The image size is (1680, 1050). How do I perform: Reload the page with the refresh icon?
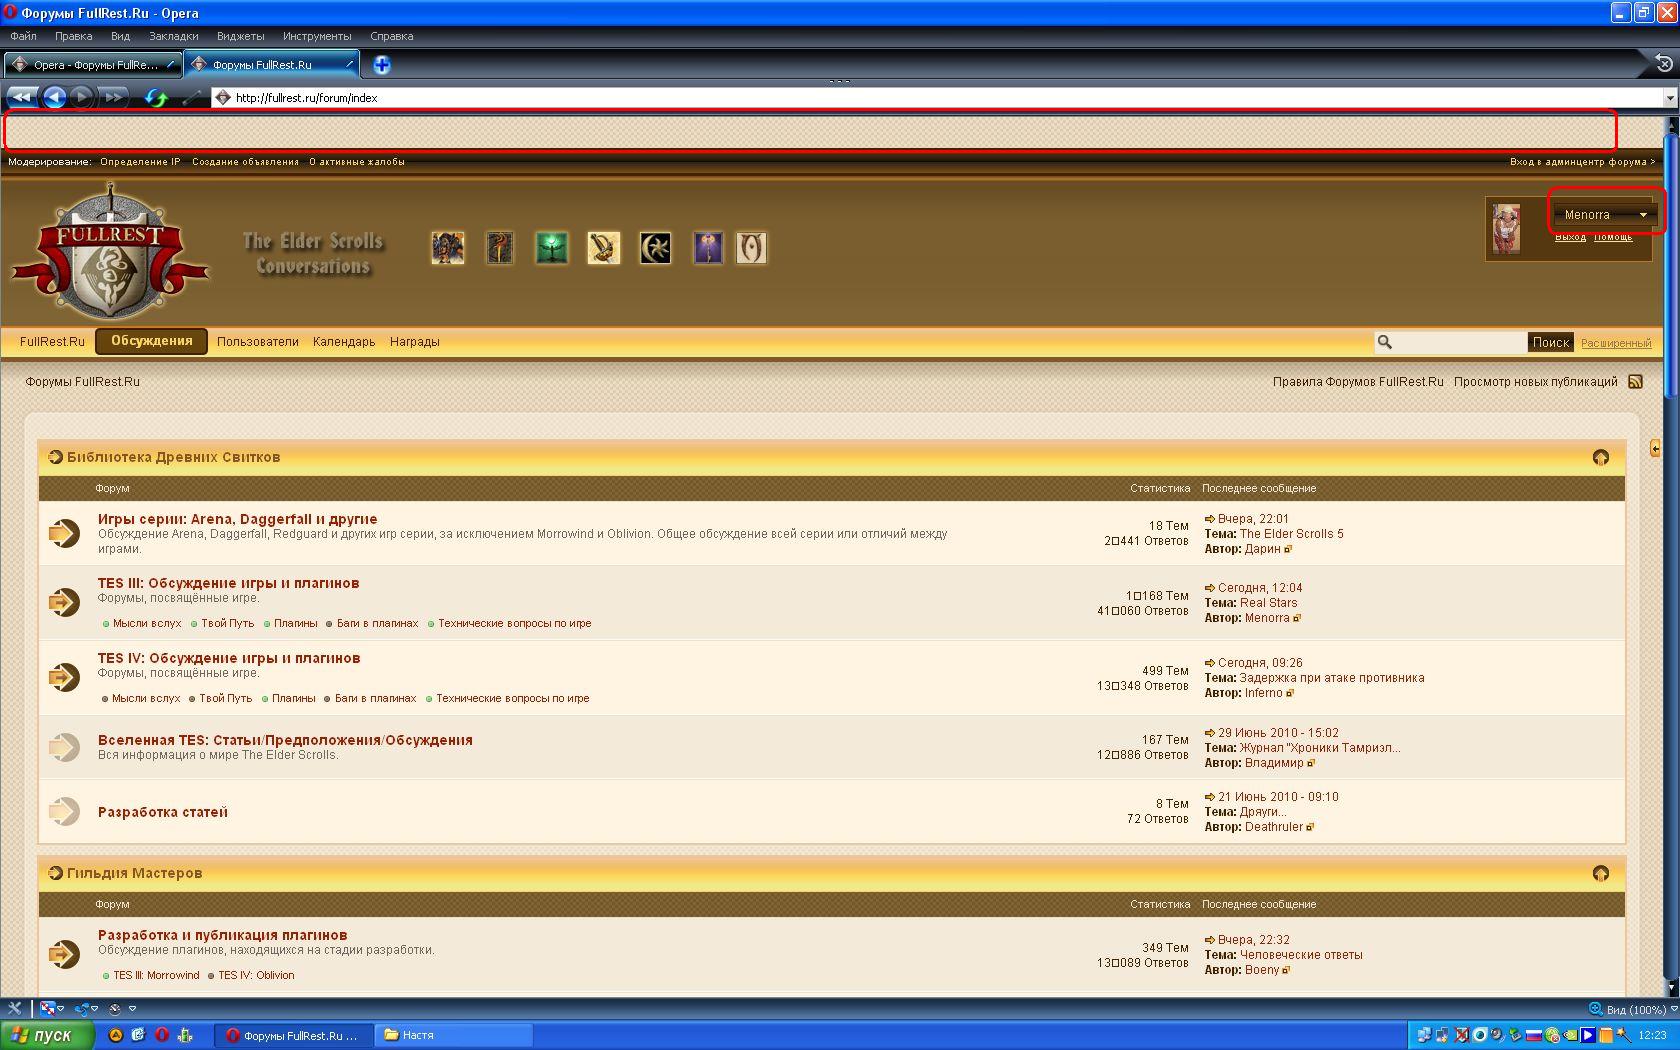click(156, 97)
